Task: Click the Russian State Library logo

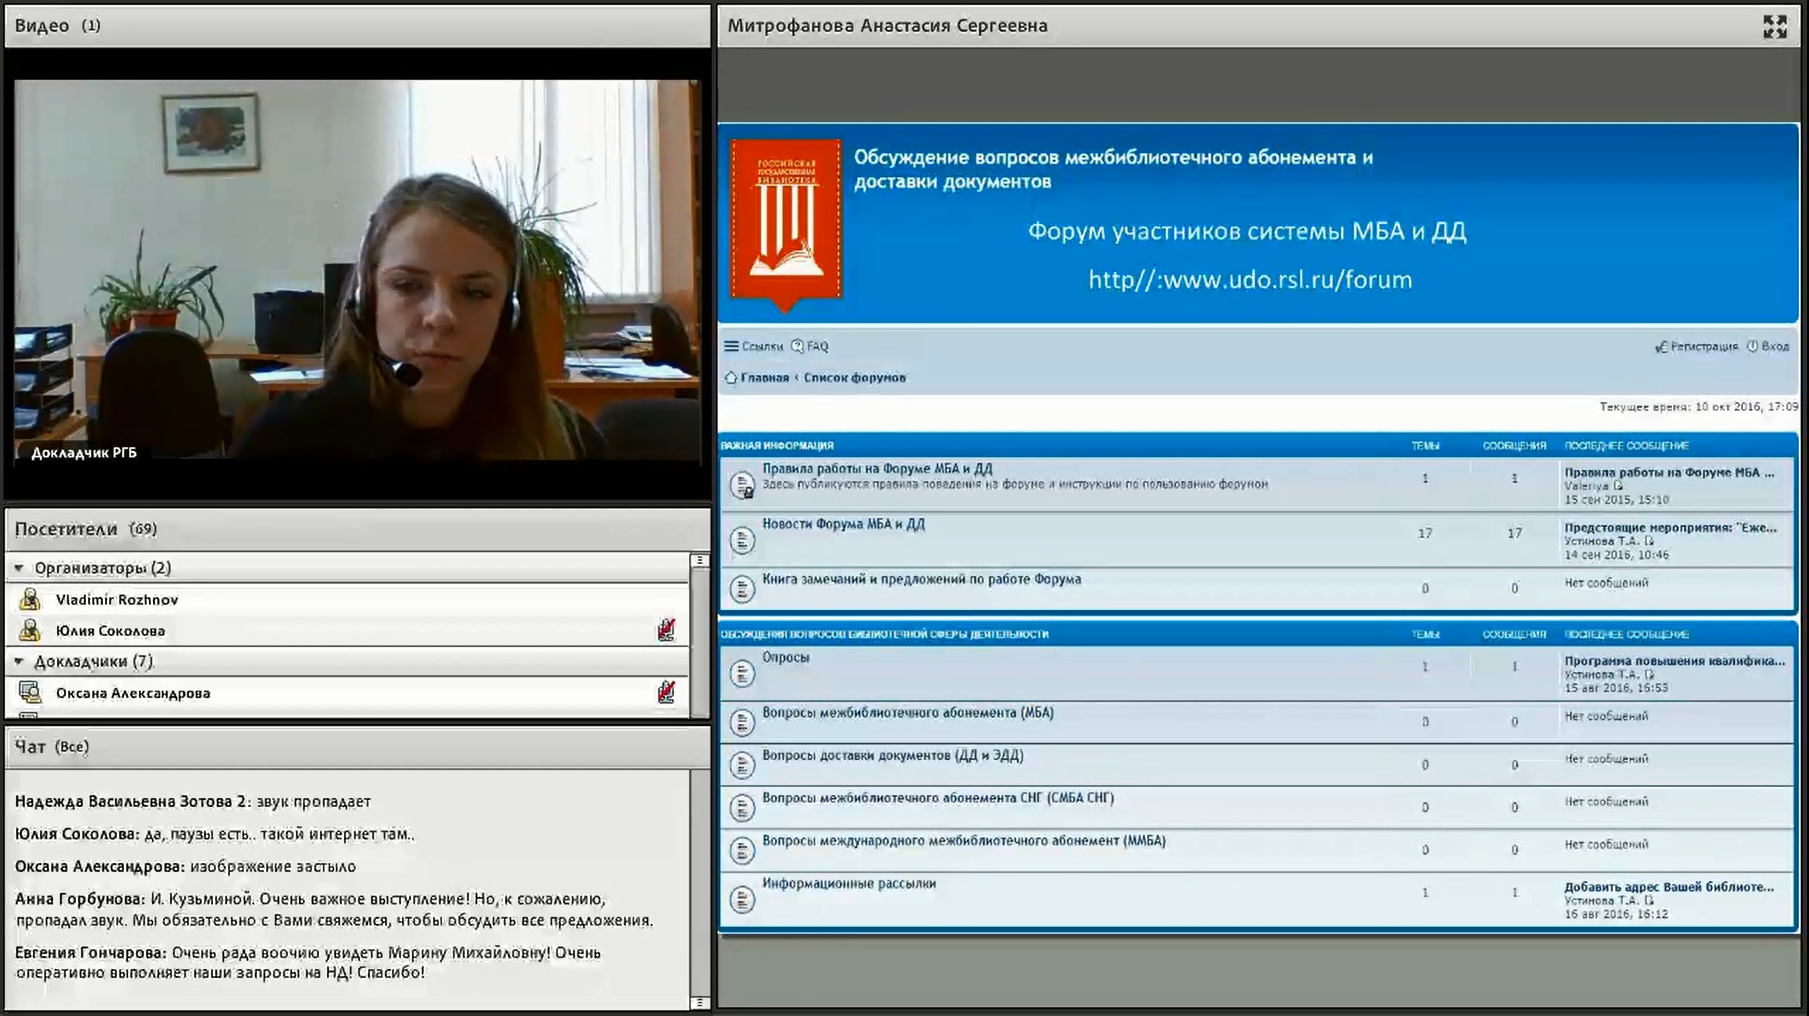Action: tap(785, 222)
